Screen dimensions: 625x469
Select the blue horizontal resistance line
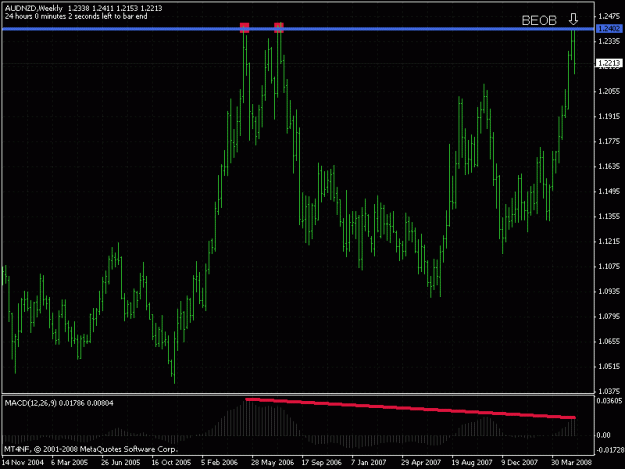click(x=298, y=29)
